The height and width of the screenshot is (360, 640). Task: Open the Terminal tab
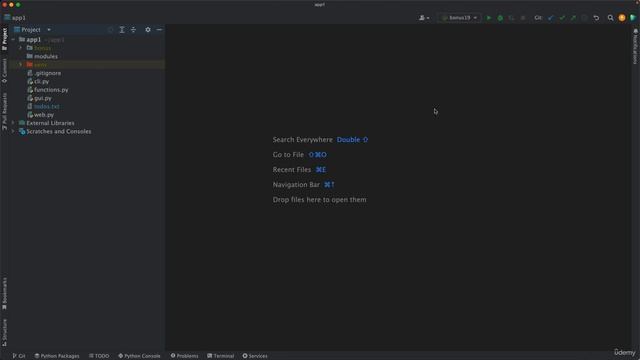point(220,356)
